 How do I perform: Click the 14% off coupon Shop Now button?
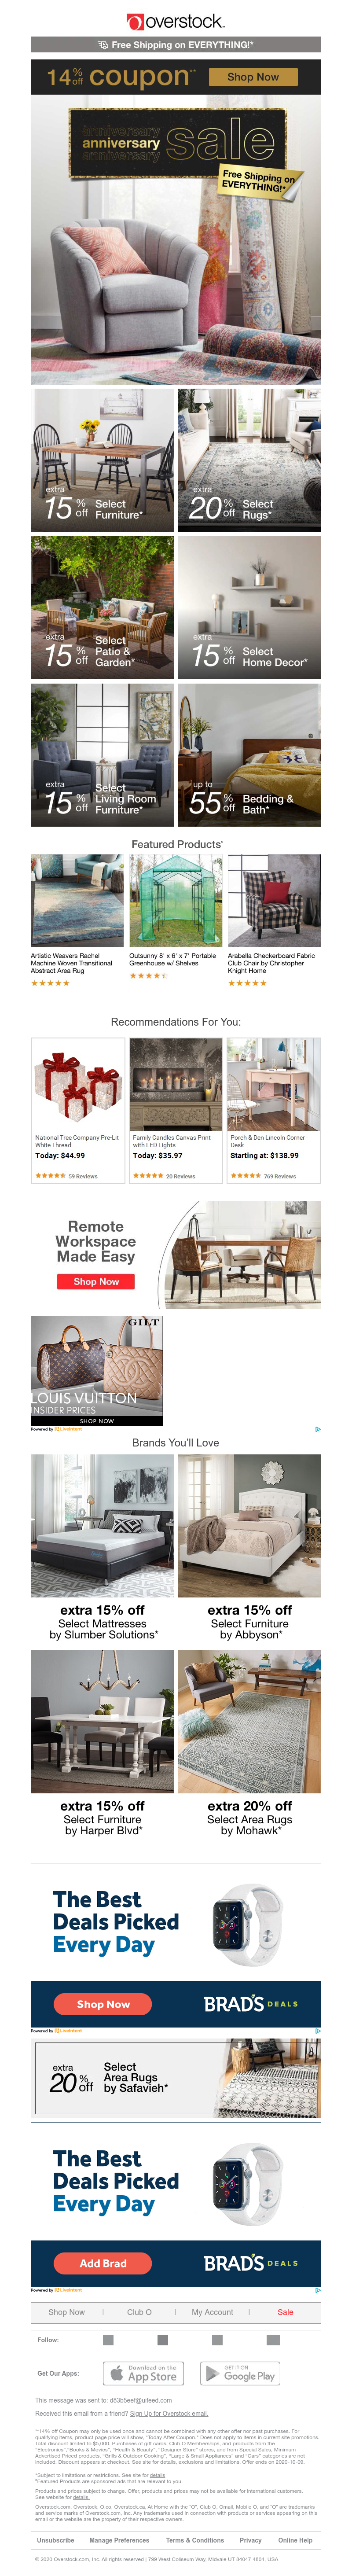point(253,76)
